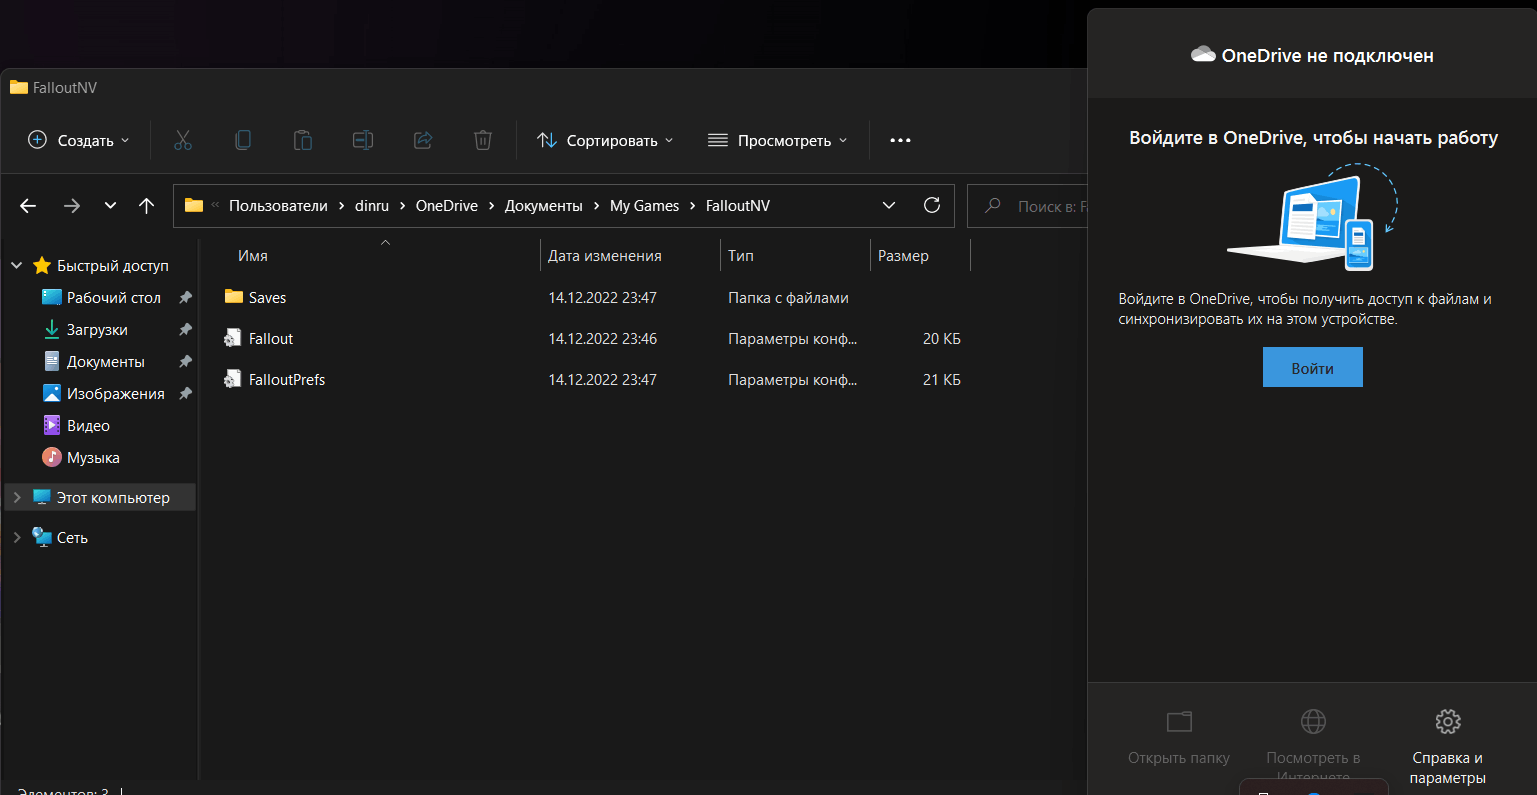
Task: Click the FalloutPrefs config file icon
Action: pos(233,379)
